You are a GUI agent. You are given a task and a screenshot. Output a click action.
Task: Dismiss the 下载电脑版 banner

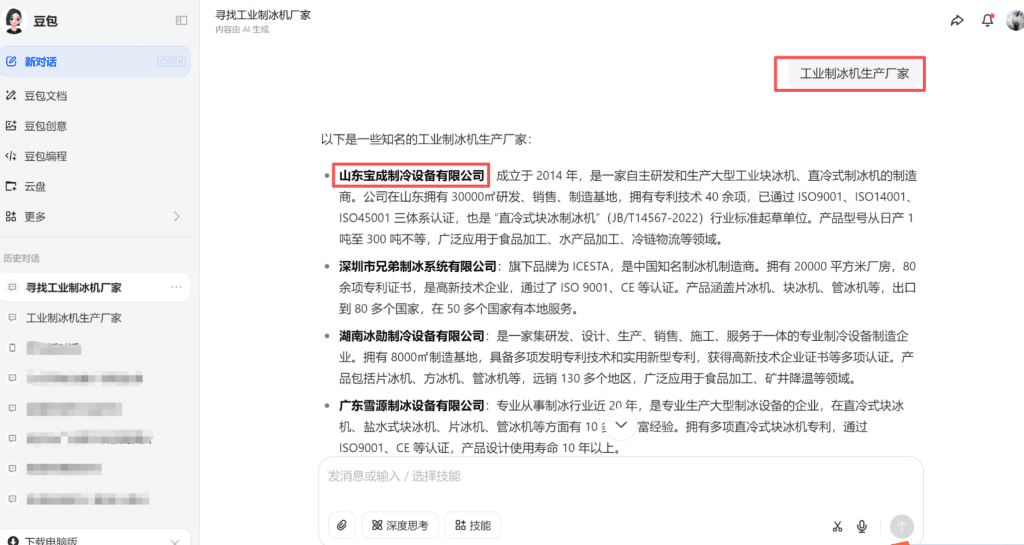(x=174, y=541)
